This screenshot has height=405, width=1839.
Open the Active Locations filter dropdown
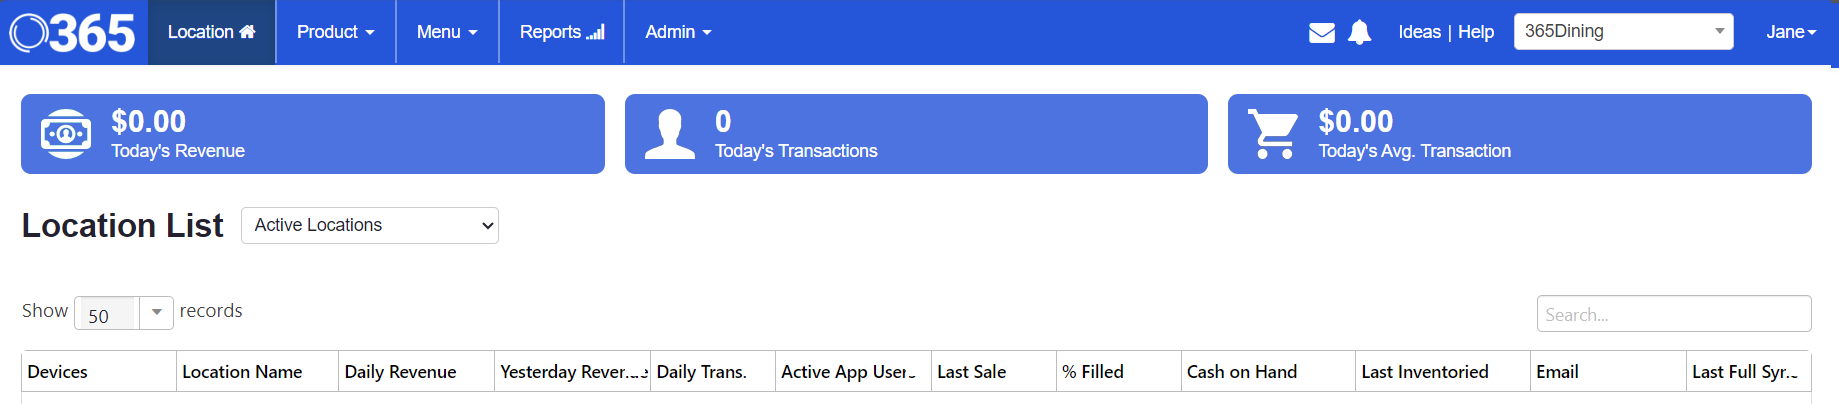(x=370, y=225)
